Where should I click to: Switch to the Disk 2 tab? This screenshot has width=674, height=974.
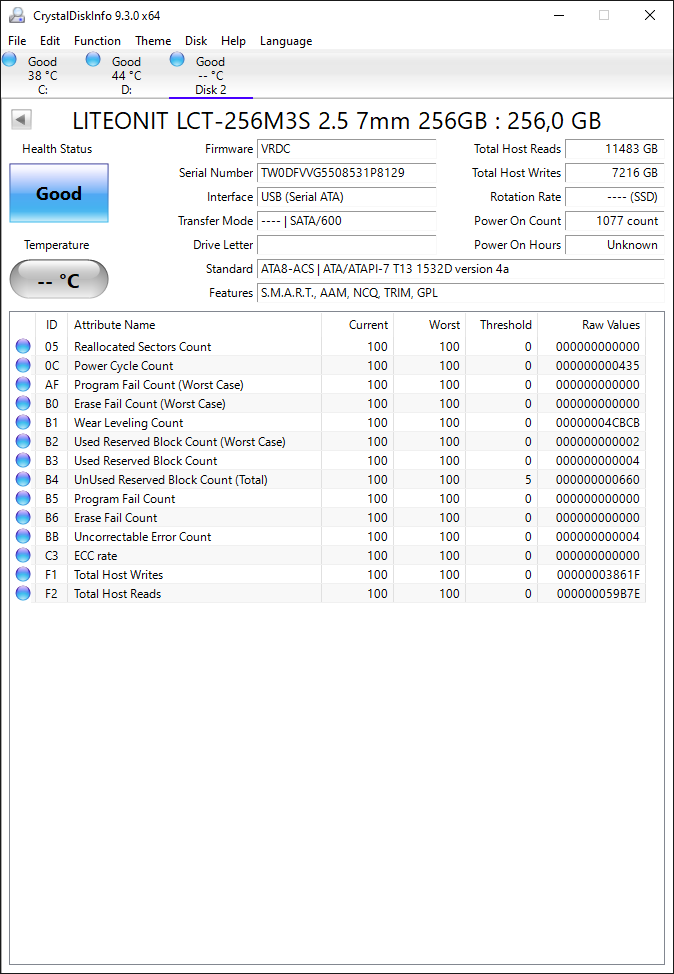pos(211,75)
